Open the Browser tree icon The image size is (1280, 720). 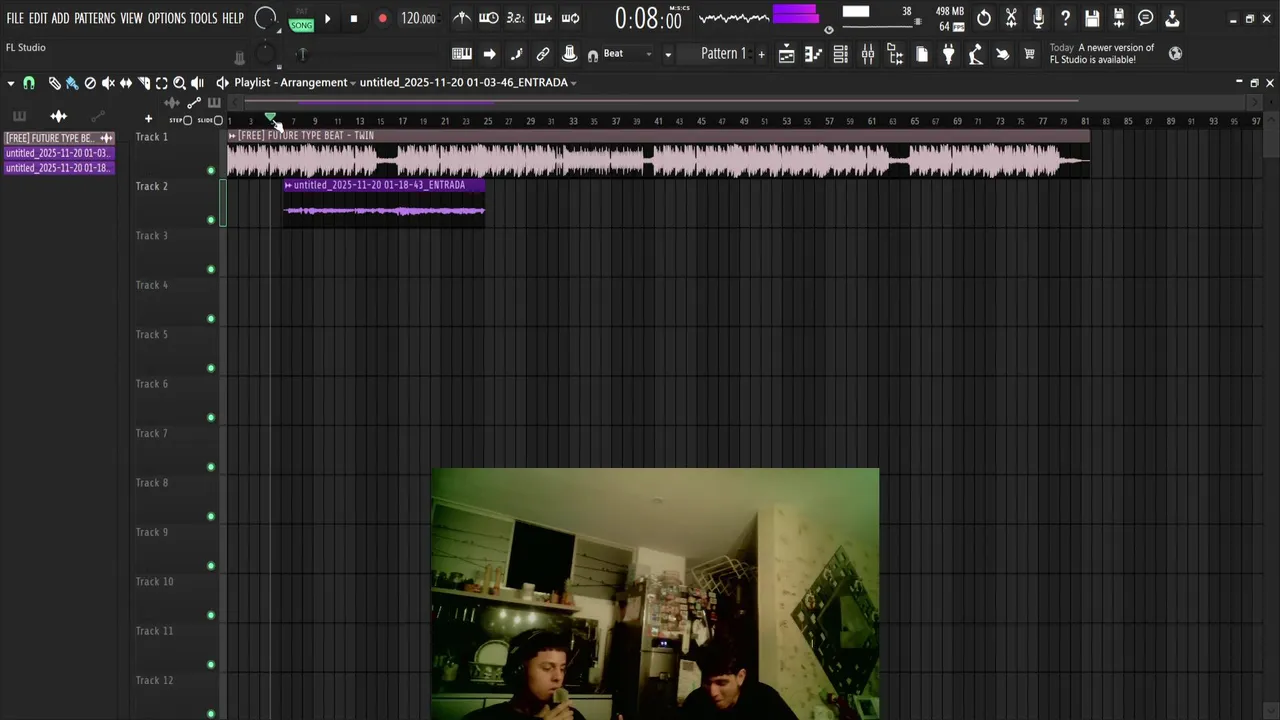click(895, 55)
